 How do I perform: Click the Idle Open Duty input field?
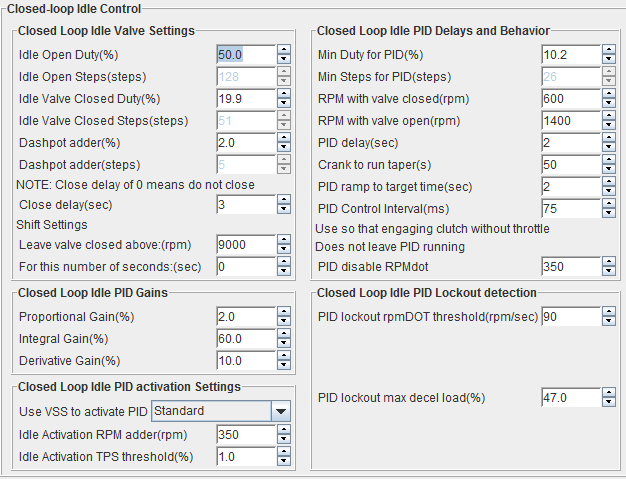click(246, 55)
